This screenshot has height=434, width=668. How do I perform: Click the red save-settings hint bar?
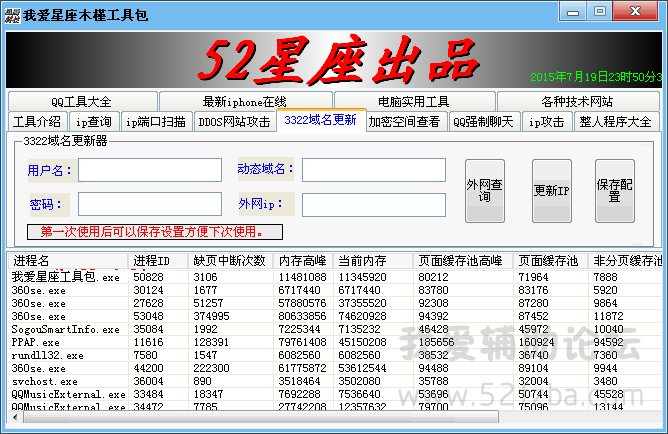point(155,232)
